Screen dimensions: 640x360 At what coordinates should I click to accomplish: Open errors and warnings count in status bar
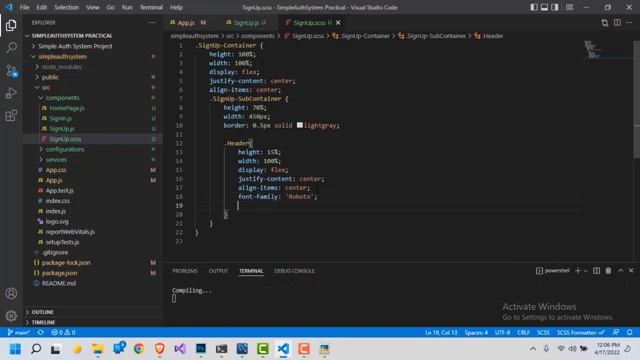coord(63,332)
